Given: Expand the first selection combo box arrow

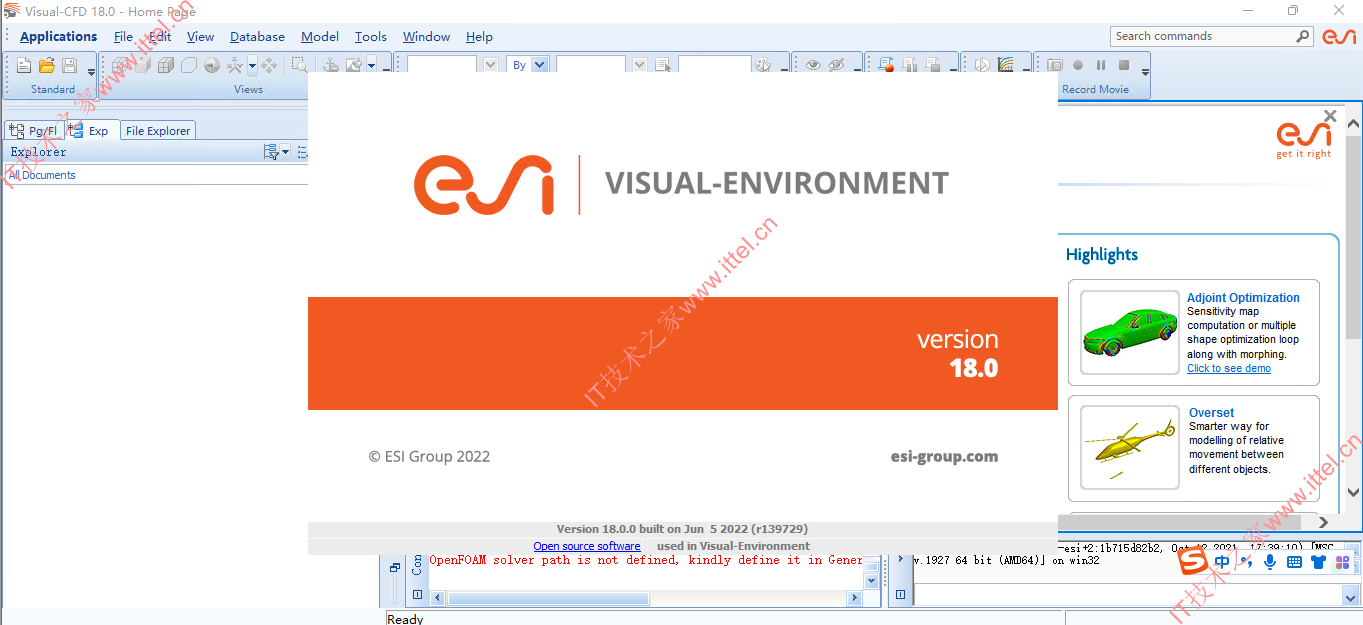Looking at the screenshot, I should (490, 65).
